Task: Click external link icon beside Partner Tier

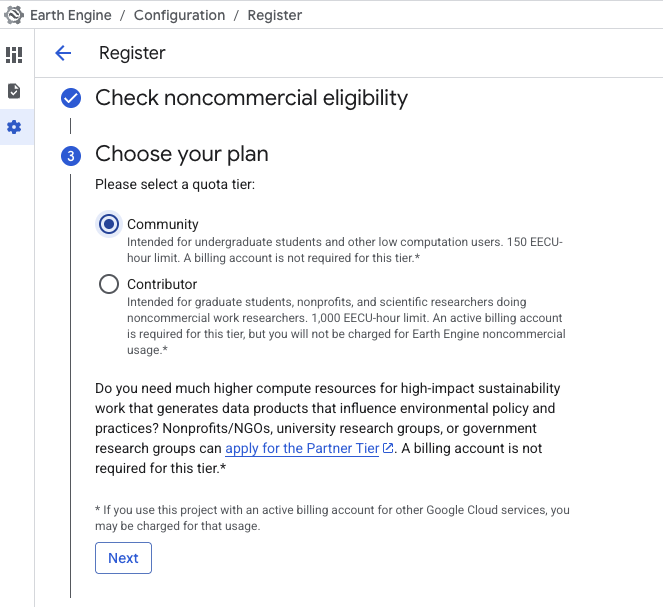Action: pos(388,448)
